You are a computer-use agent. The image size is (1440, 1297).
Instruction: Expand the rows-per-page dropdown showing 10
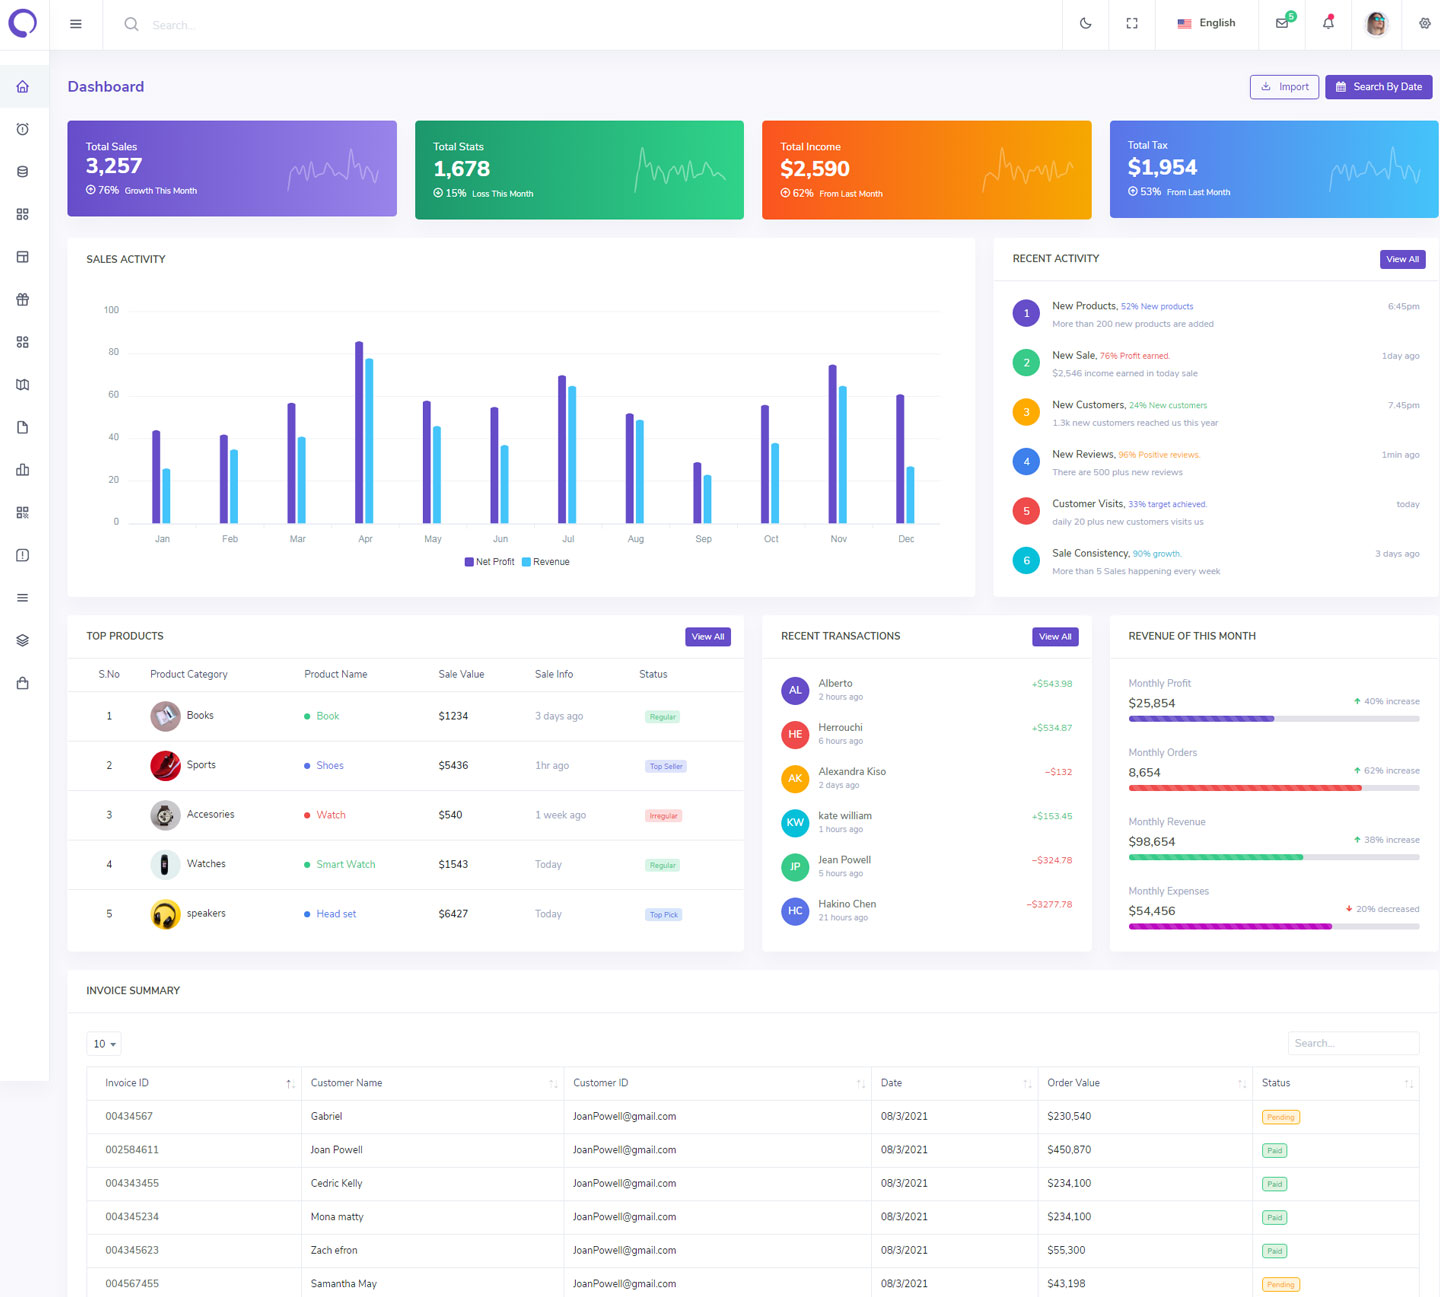pyautogui.click(x=104, y=1044)
